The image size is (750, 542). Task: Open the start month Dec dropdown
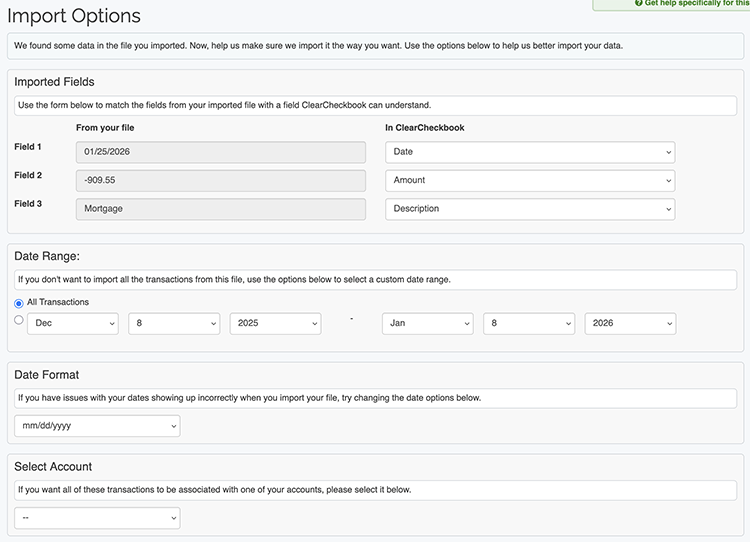(x=73, y=323)
